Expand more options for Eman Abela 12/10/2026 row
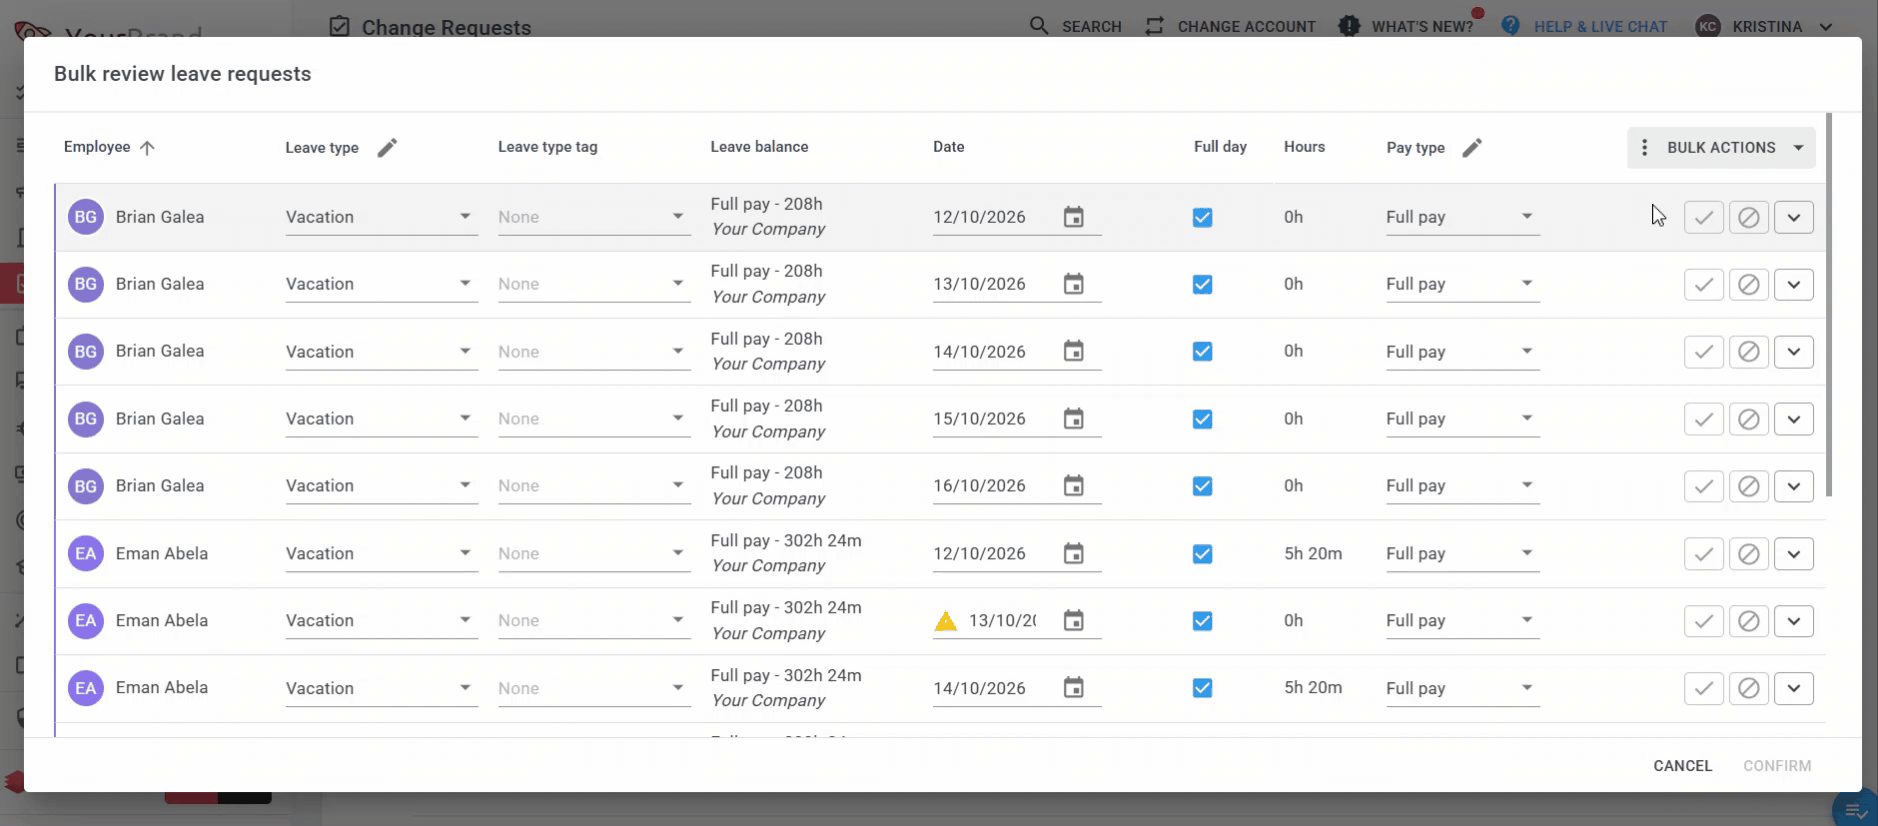 coord(1793,553)
